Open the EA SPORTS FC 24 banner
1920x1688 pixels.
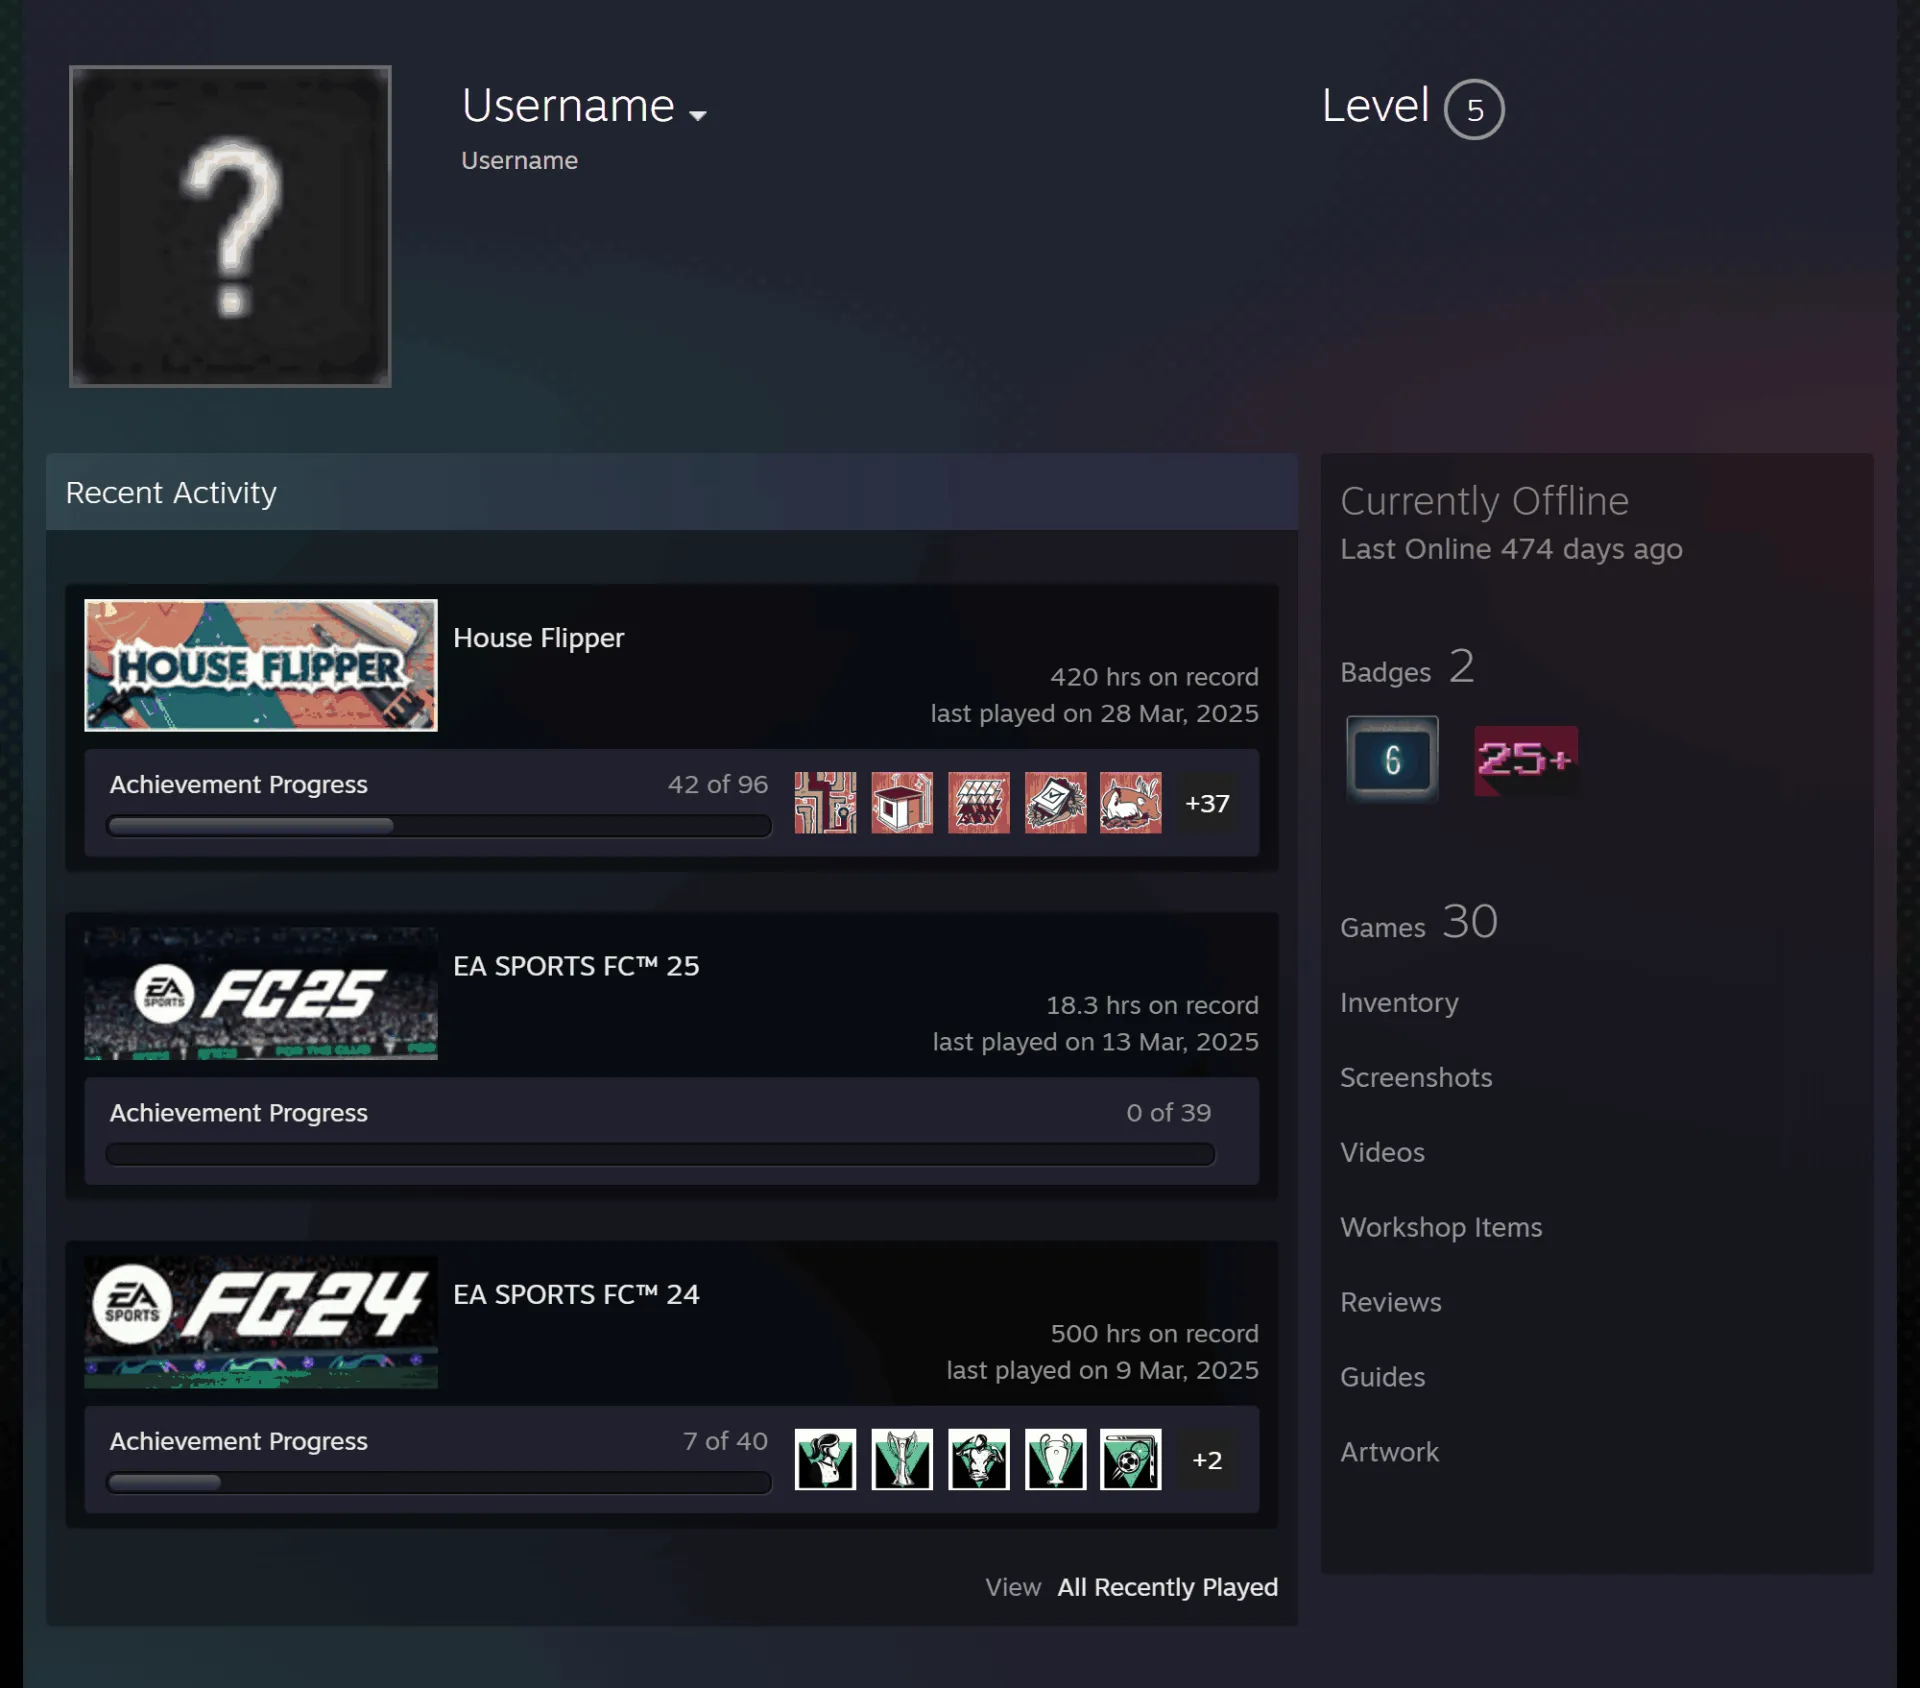pyautogui.click(x=261, y=1321)
